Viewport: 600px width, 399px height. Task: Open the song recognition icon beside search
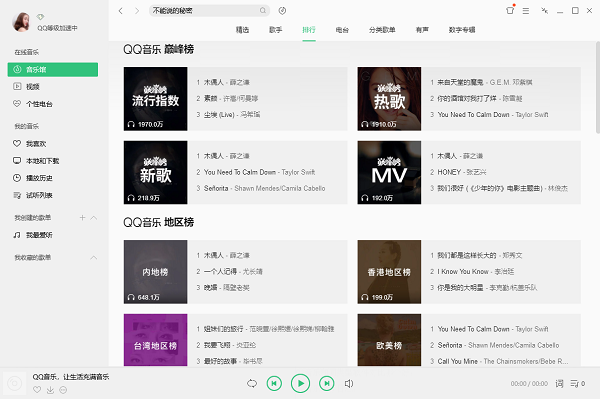pyautogui.click(x=282, y=11)
